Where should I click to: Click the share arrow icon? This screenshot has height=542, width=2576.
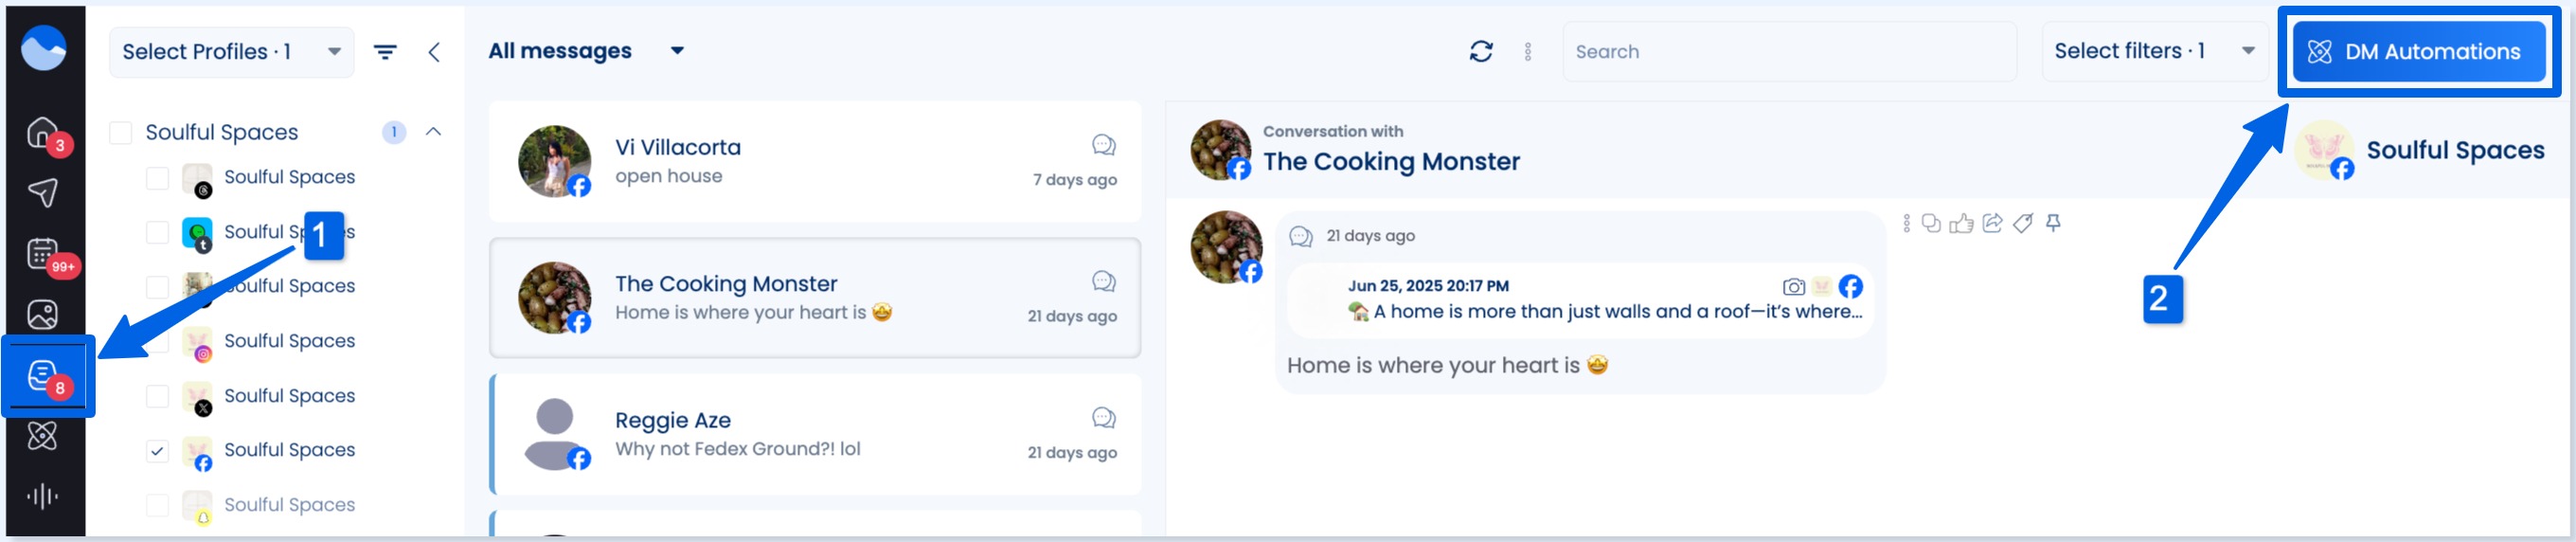(1992, 224)
